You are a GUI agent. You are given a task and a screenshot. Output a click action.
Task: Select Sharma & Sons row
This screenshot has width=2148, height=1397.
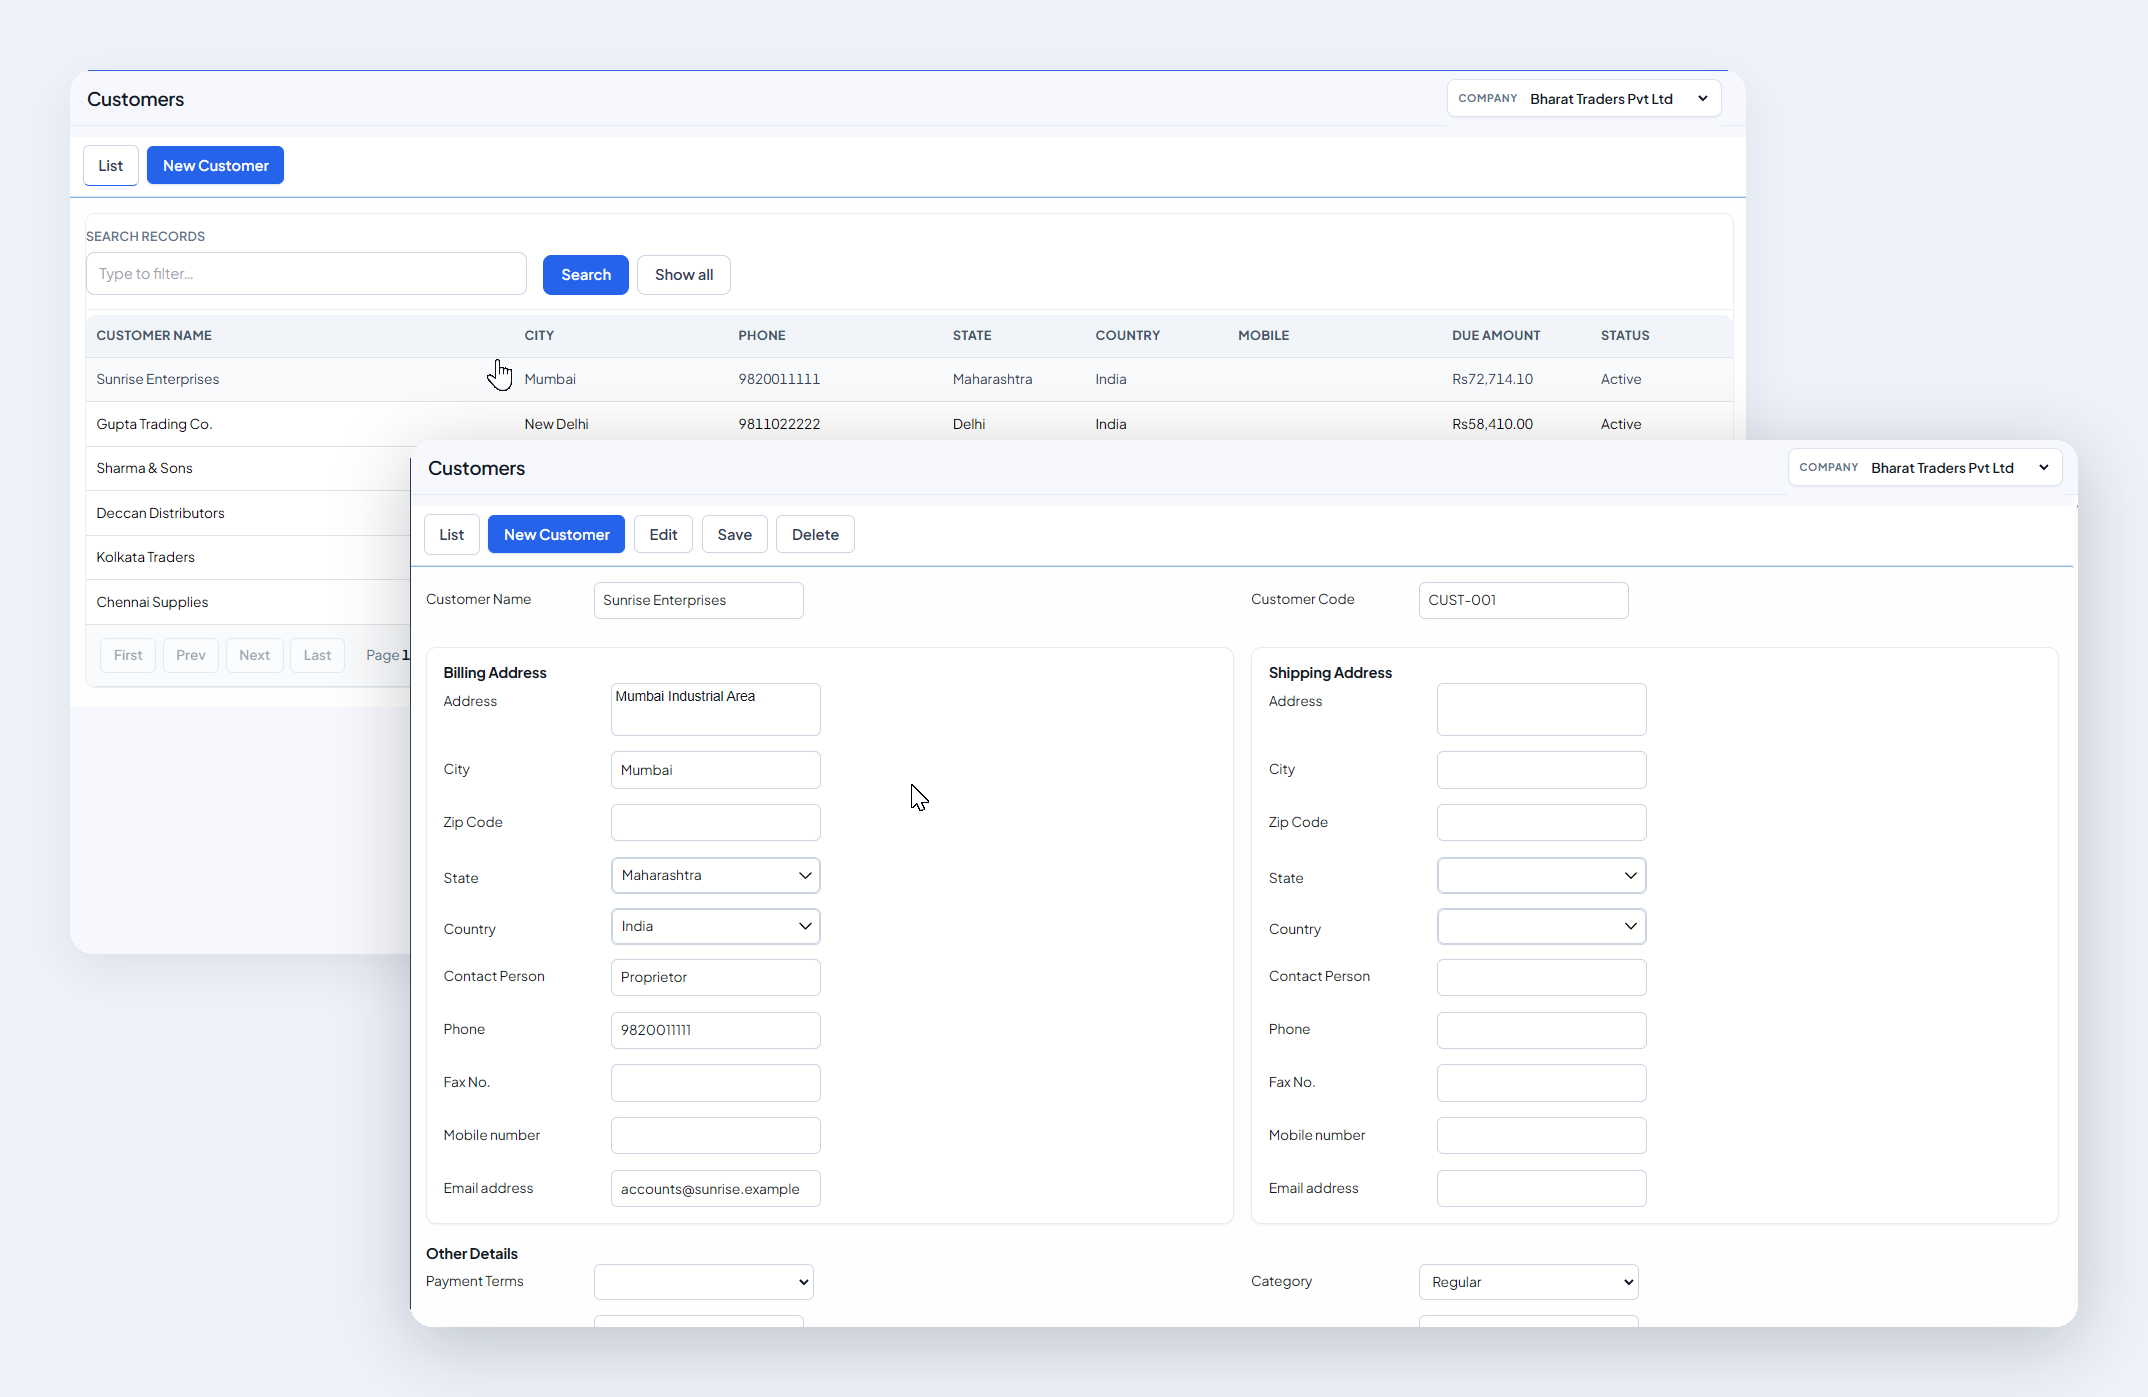[249, 469]
